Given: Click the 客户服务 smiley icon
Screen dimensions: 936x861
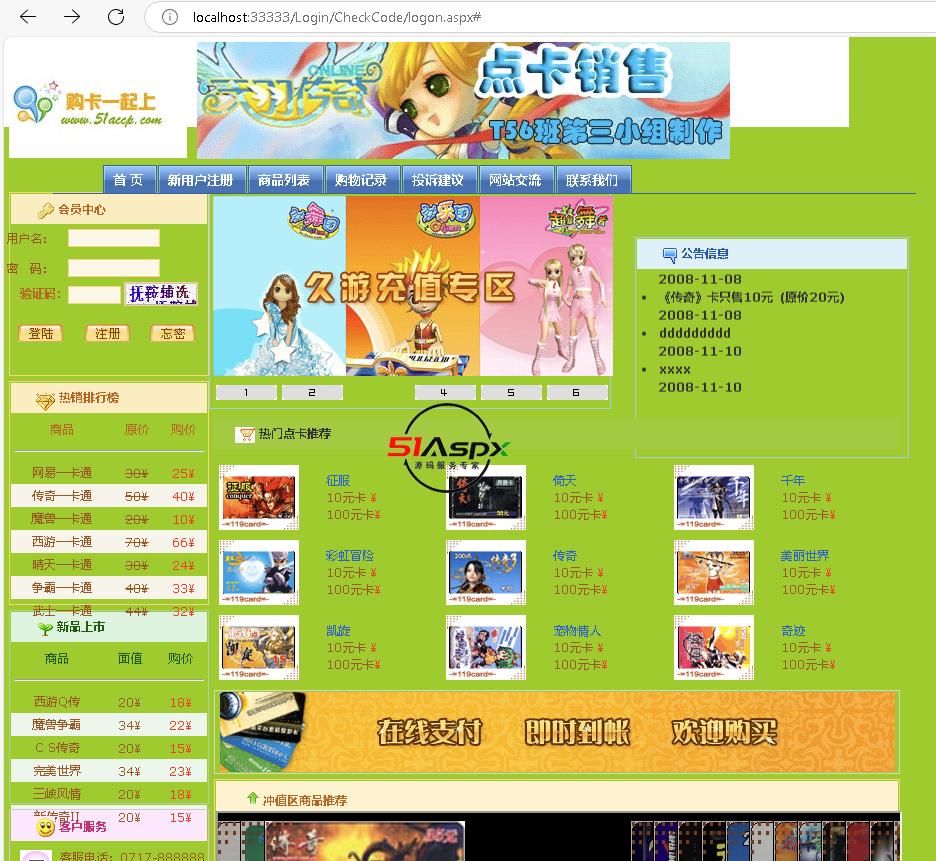Looking at the screenshot, I should click(x=45, y=828).
